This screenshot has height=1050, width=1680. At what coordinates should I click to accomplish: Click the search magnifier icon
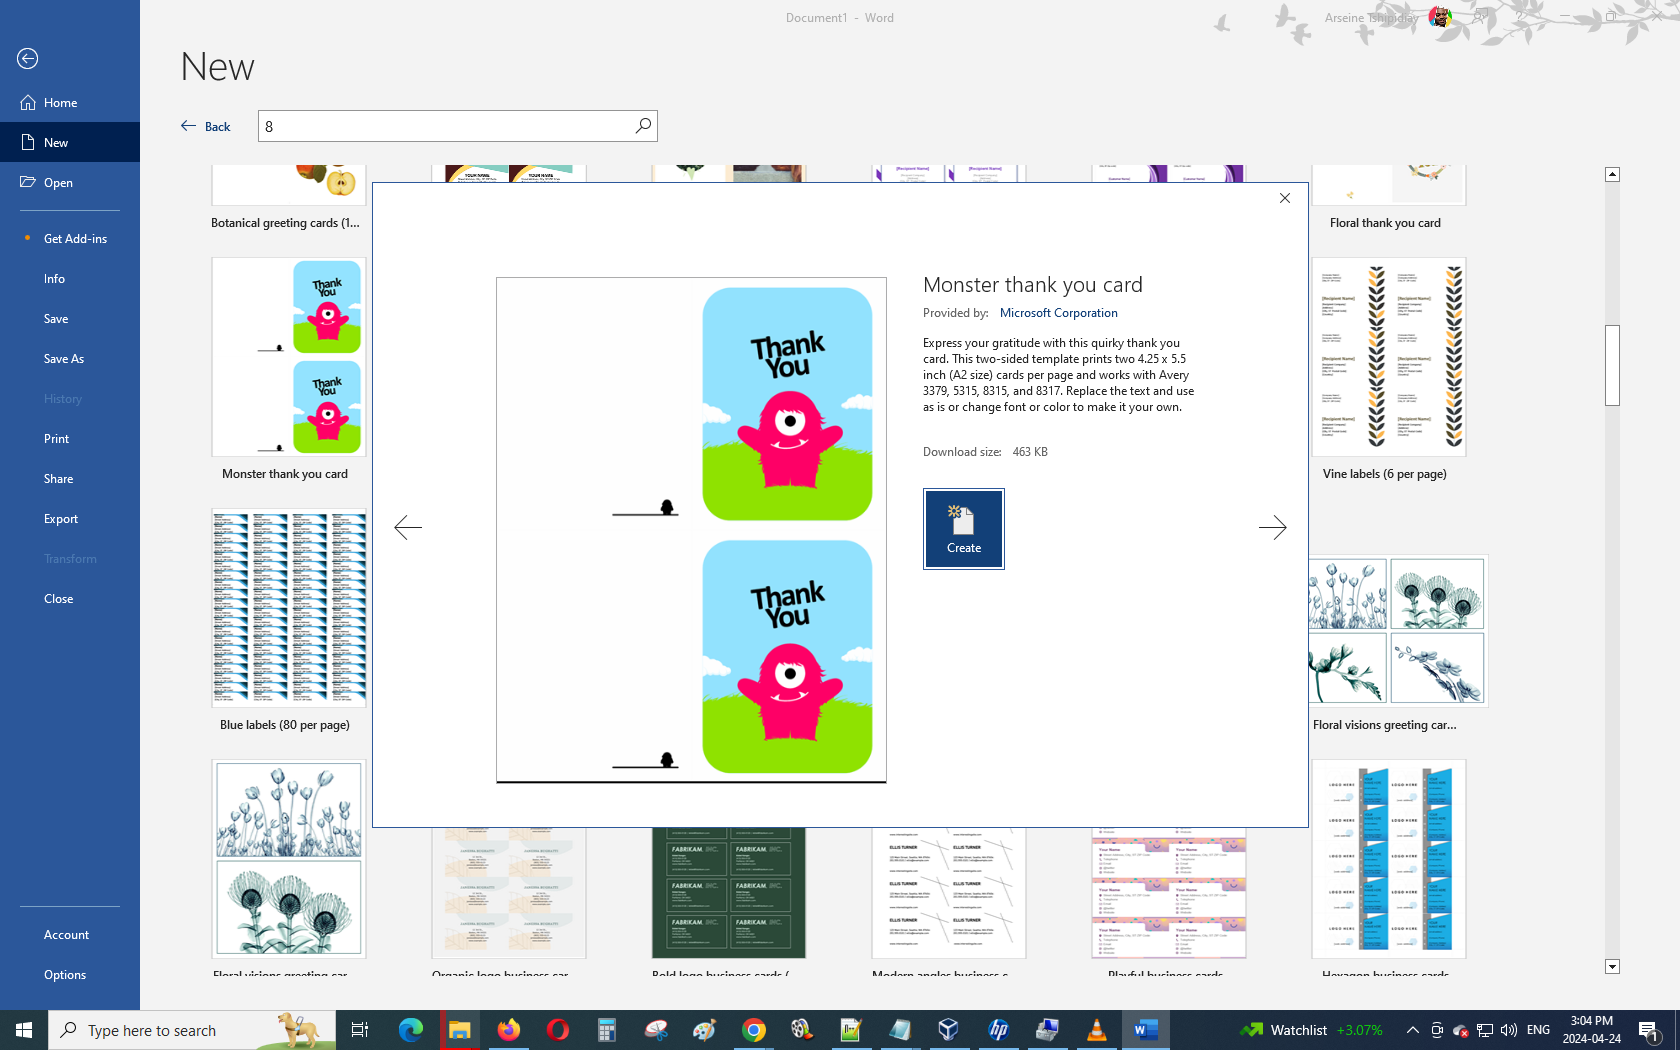click(643, 126)
